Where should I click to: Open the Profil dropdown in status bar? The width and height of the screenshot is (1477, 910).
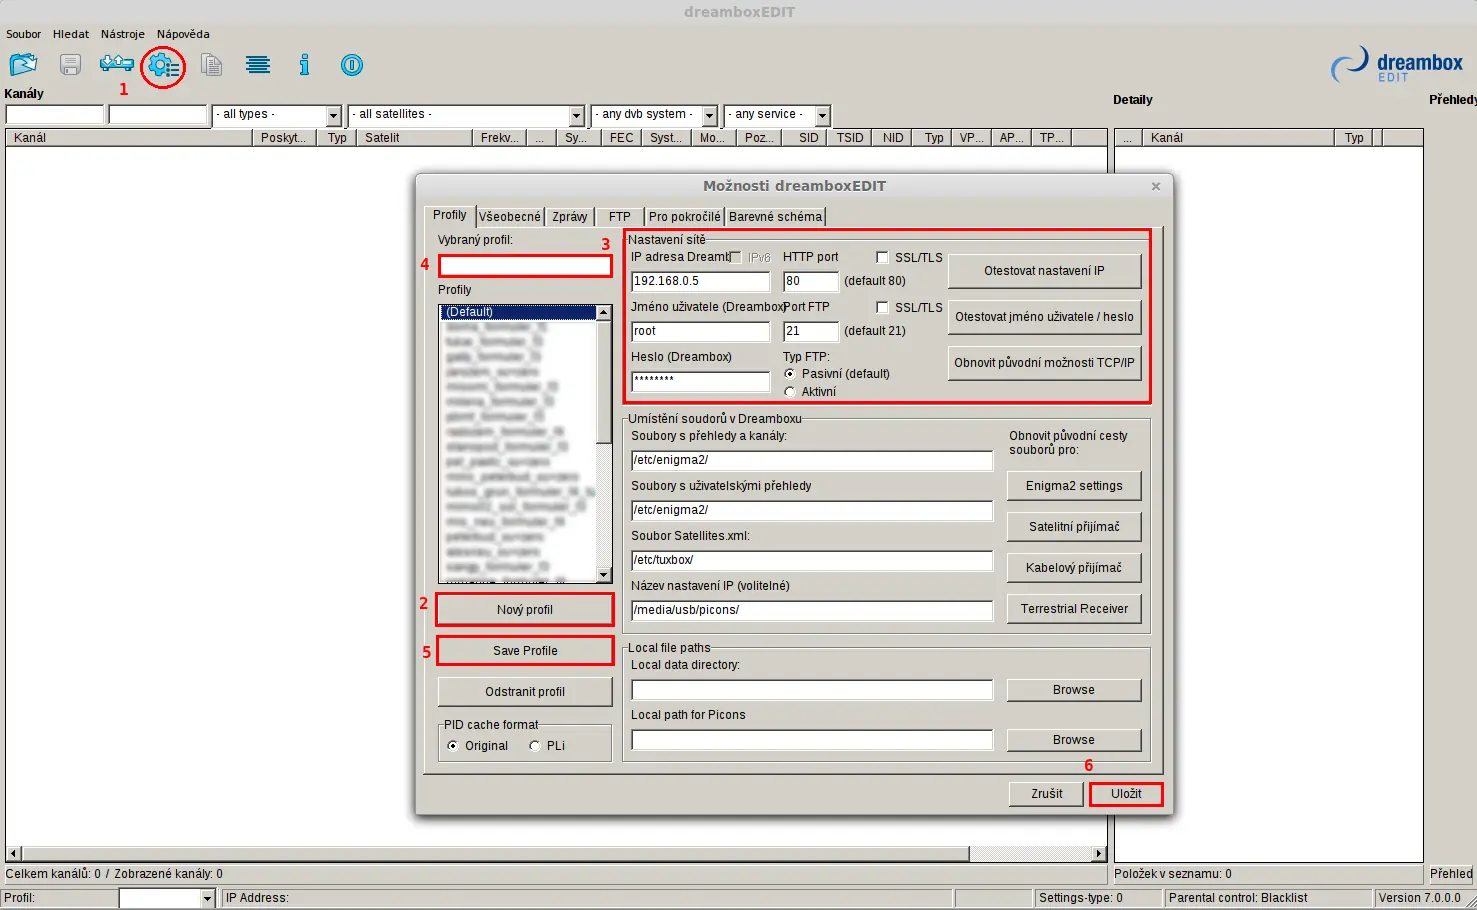(x=208, y=898)
